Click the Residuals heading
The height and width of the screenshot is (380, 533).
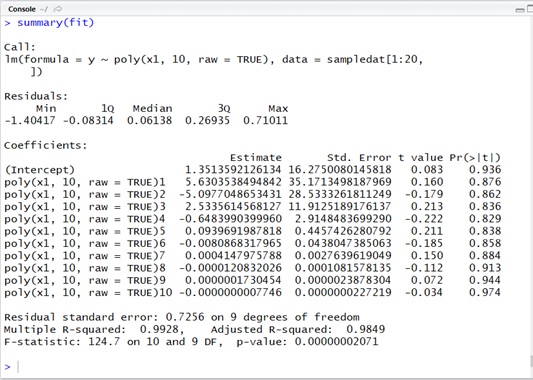36,97
